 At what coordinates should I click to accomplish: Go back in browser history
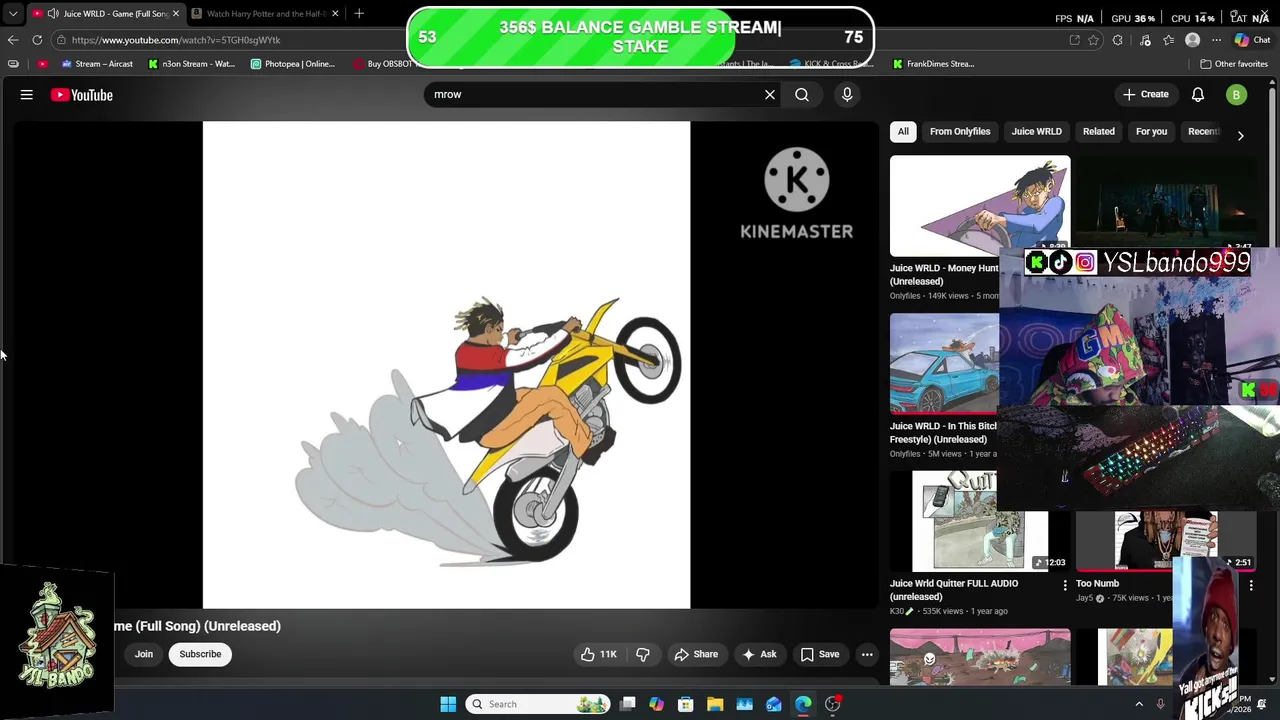tap(13, 40)
